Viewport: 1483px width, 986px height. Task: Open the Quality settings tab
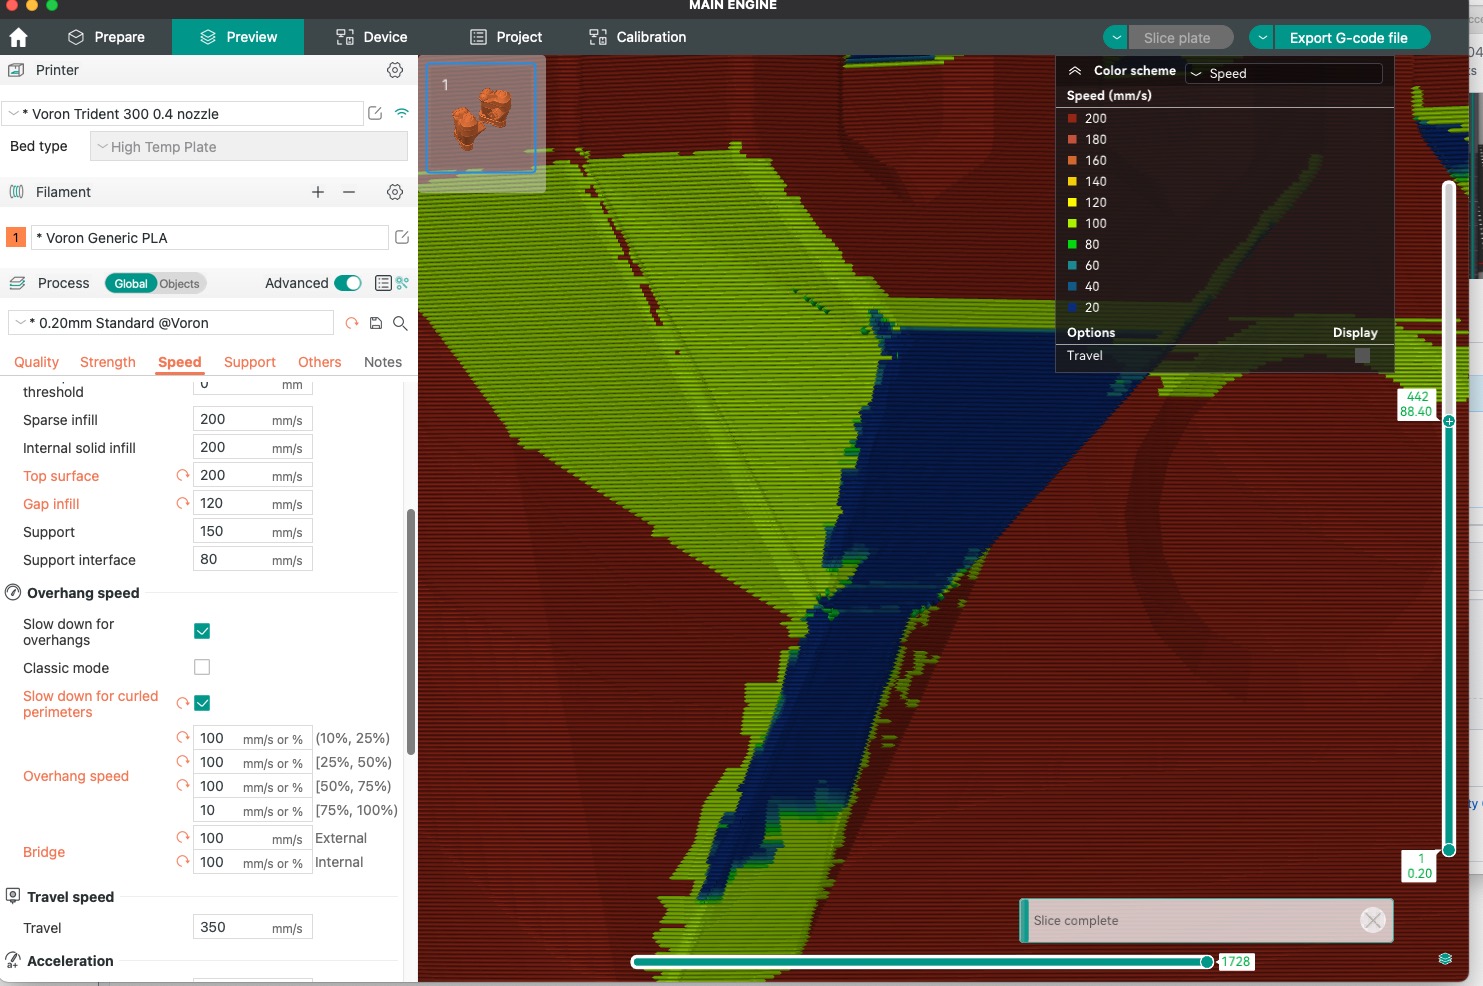(x=36, y=362)
